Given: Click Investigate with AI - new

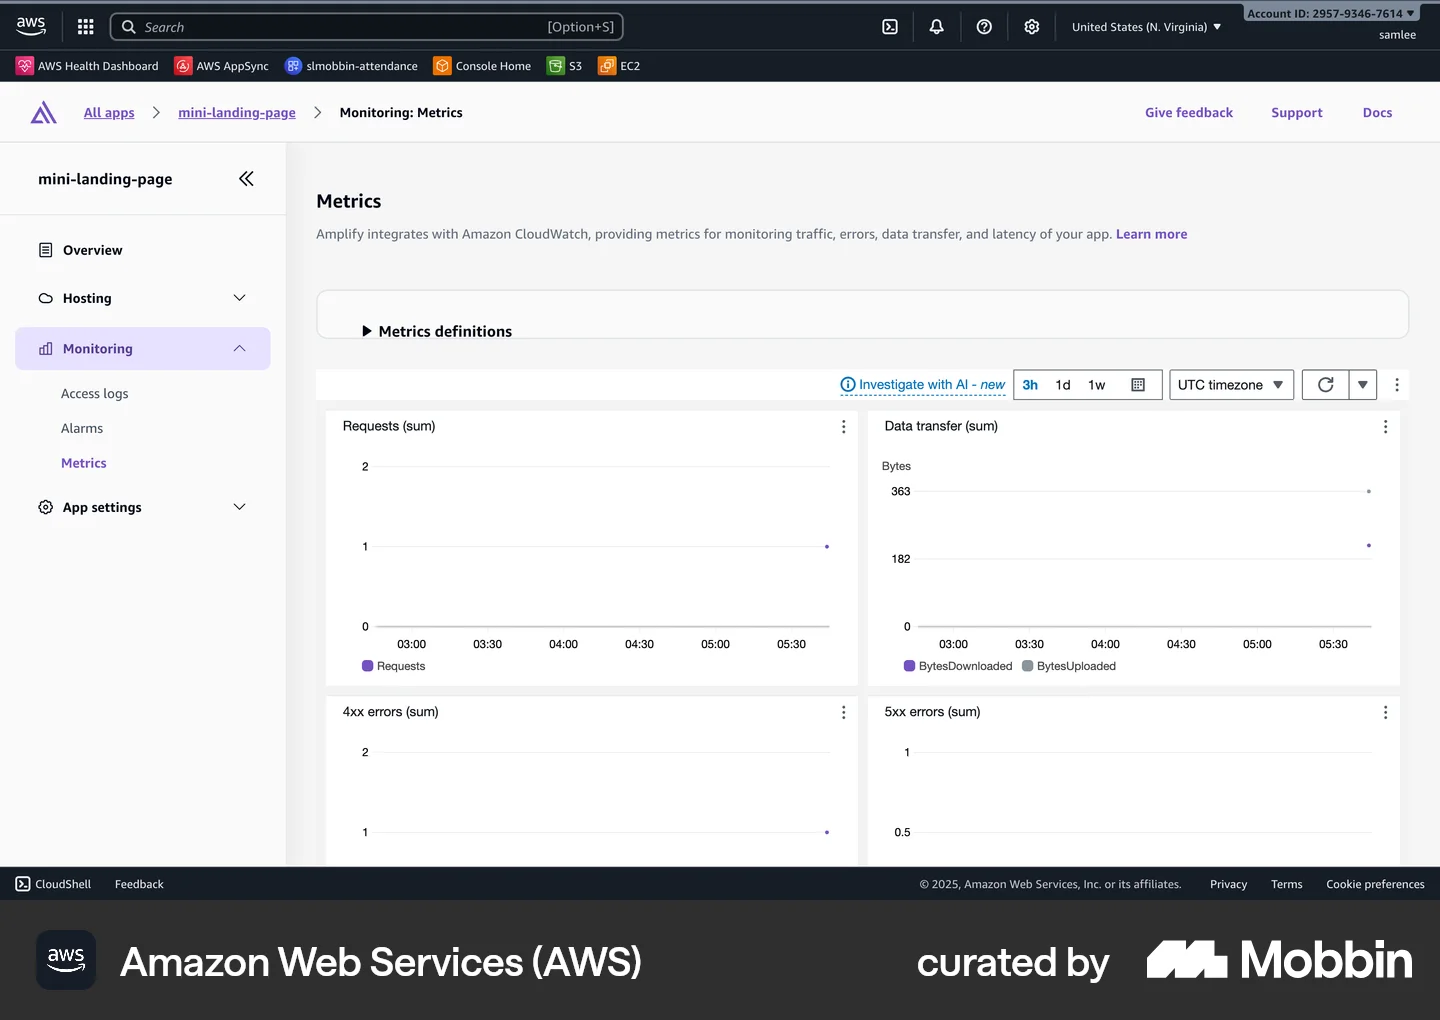Looking at the screenshot, I should pos(932,385).
